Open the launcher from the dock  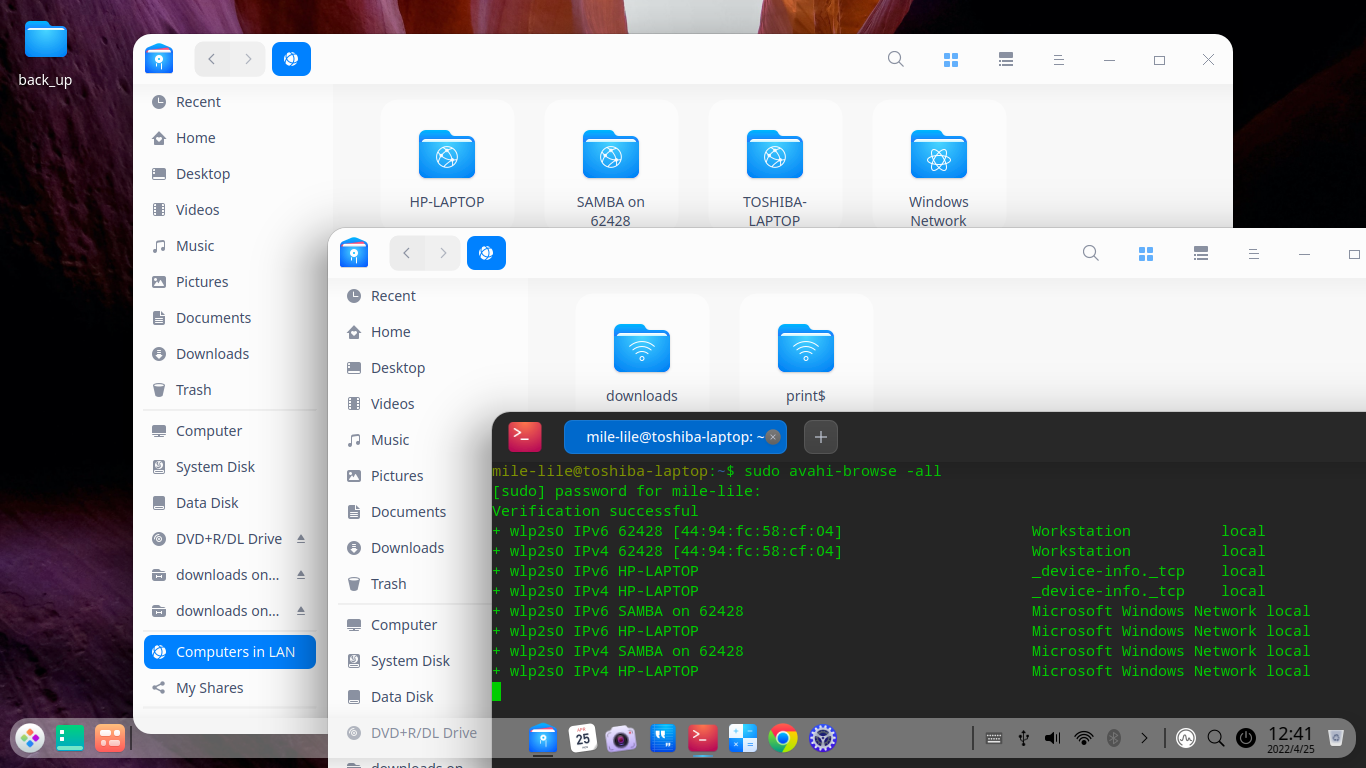coord(30,738)
